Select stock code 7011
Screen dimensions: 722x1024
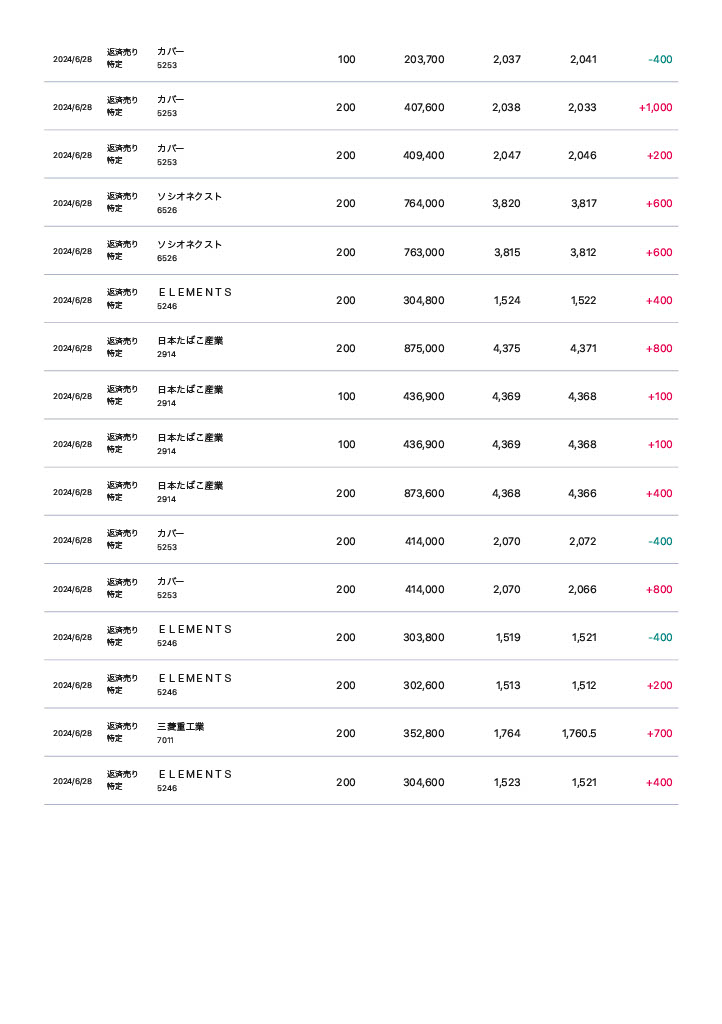click(x=165, y=741)
